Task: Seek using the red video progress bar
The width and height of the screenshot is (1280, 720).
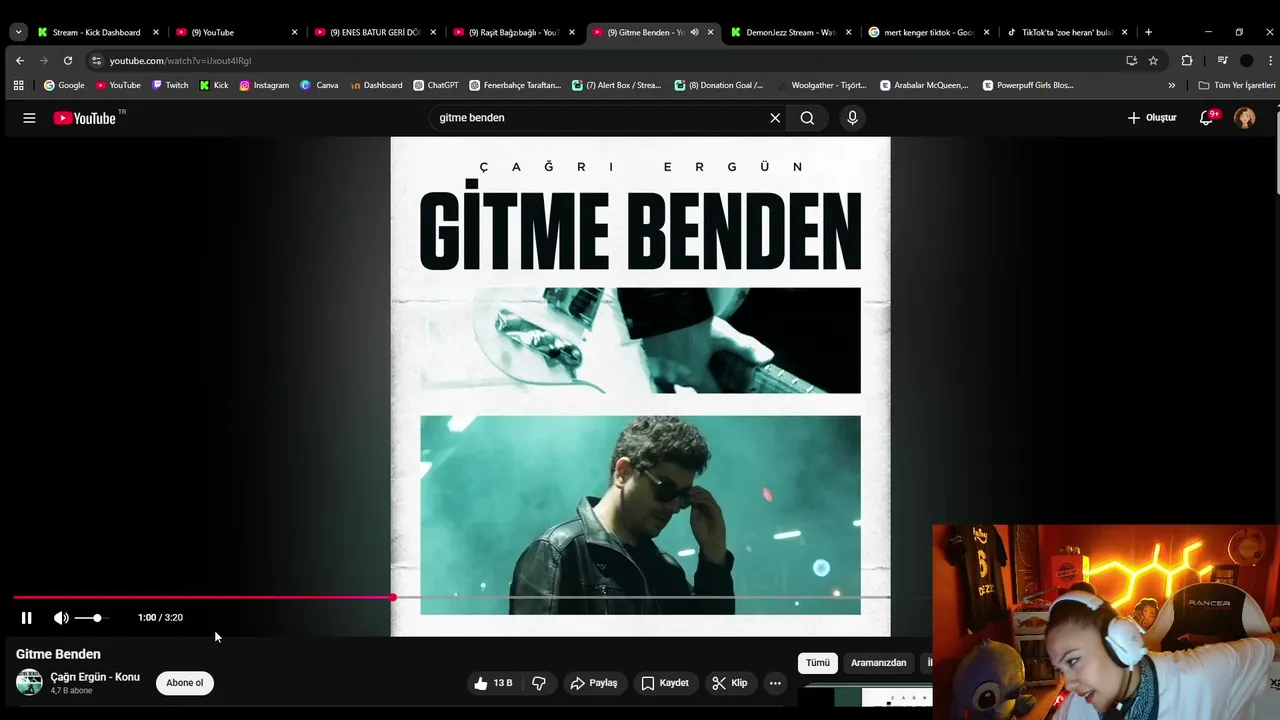Action: pyautogui.click(x=203, y=597)
